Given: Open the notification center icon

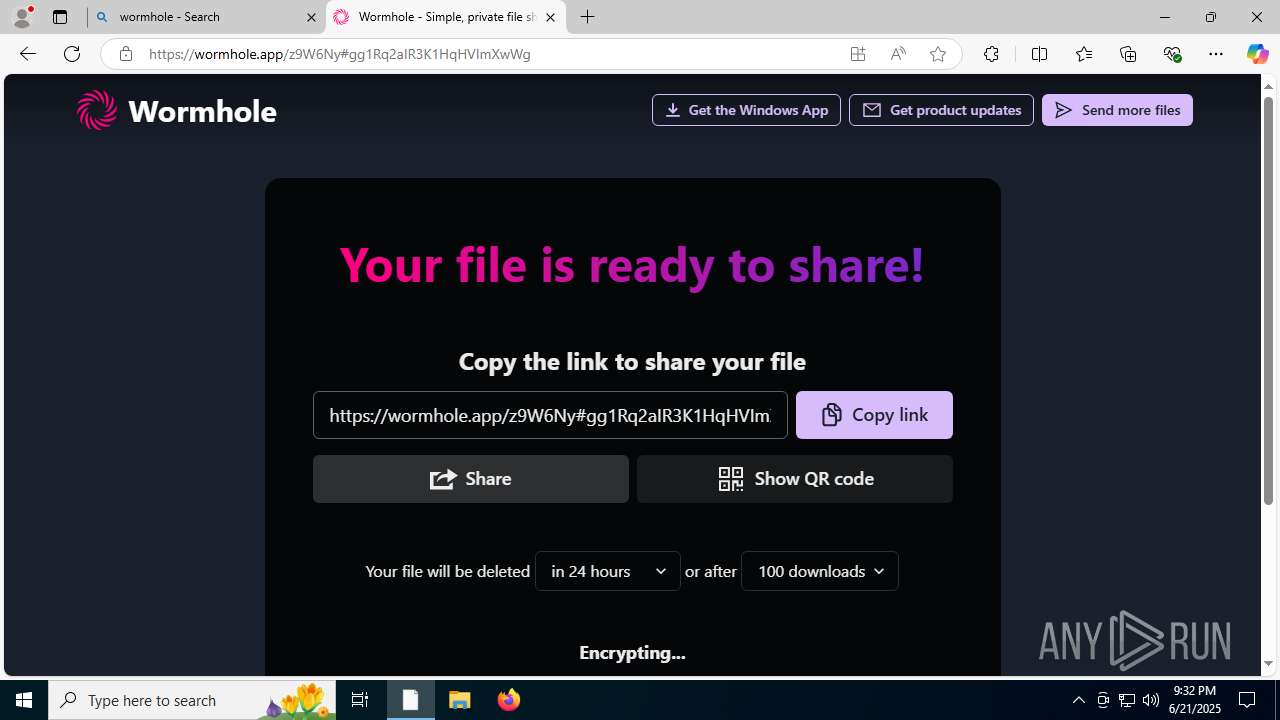Looking at the screenshot, I should pyautogui.click(x=1248, y=700).
